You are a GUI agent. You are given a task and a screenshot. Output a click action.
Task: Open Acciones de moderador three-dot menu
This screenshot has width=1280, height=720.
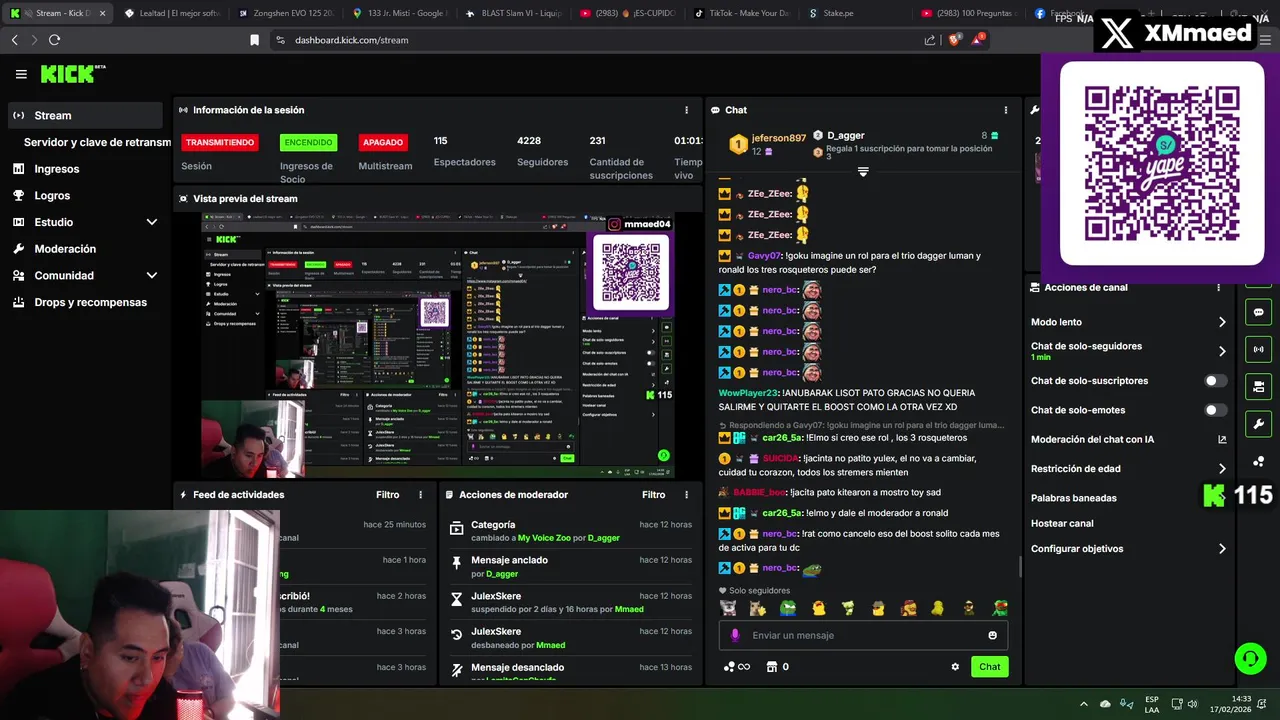(686, 495)
